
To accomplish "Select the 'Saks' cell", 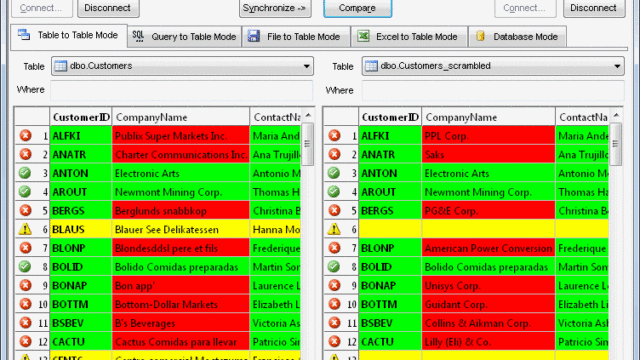I will (x=489, y=154).
